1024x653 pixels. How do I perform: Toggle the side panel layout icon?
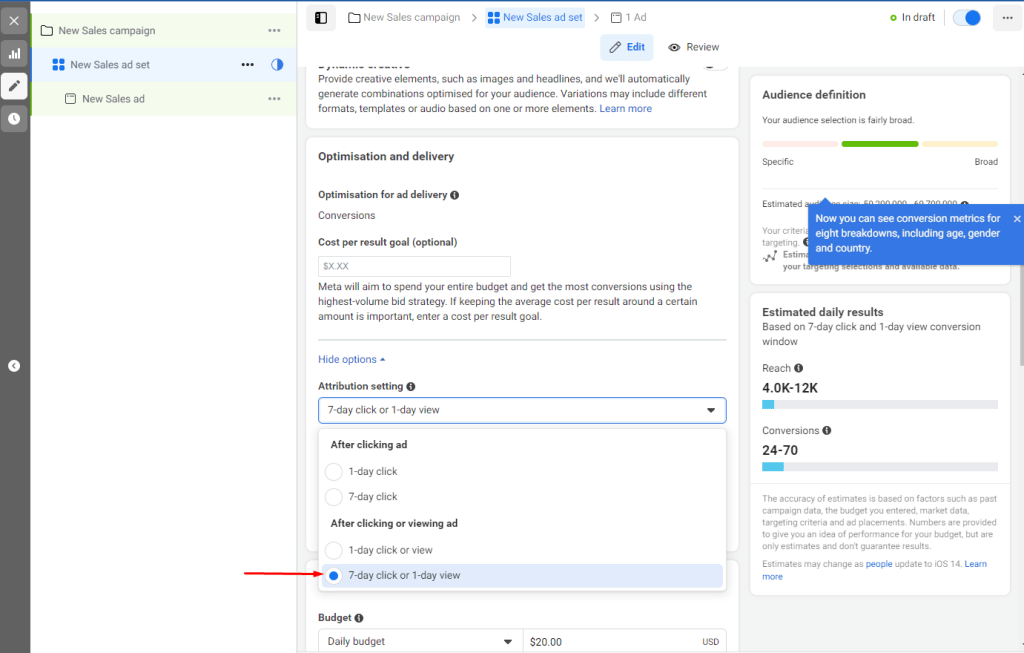[x=321, y=18]
